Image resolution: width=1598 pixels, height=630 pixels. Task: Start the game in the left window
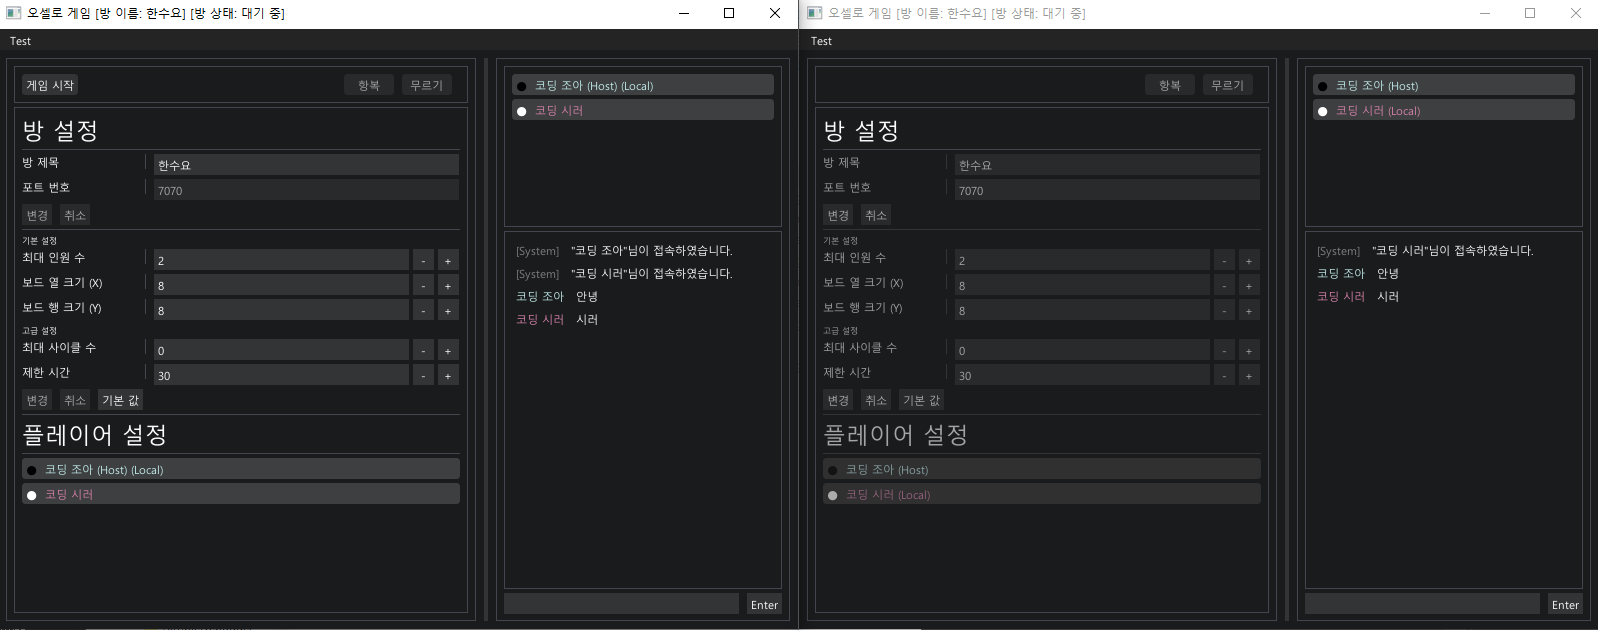tap(50, 85)
